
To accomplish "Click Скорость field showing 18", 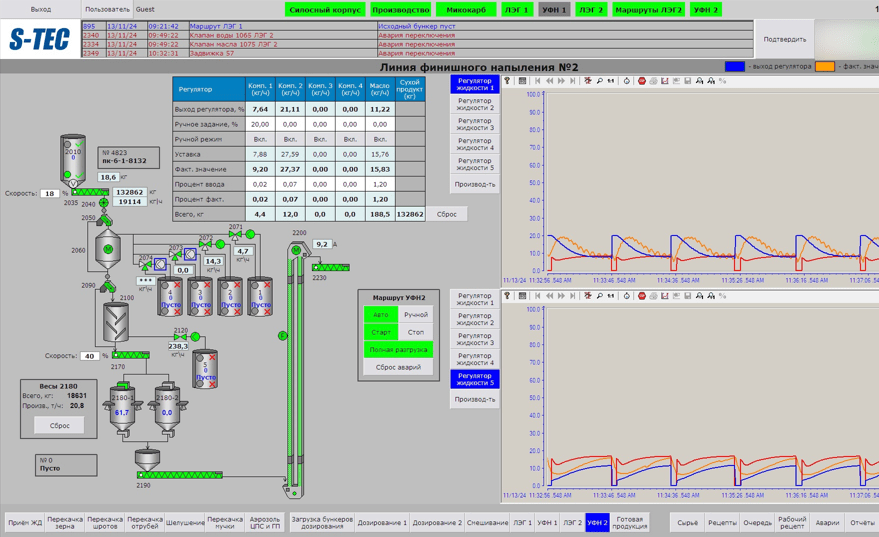I will [x=50, y=193].
